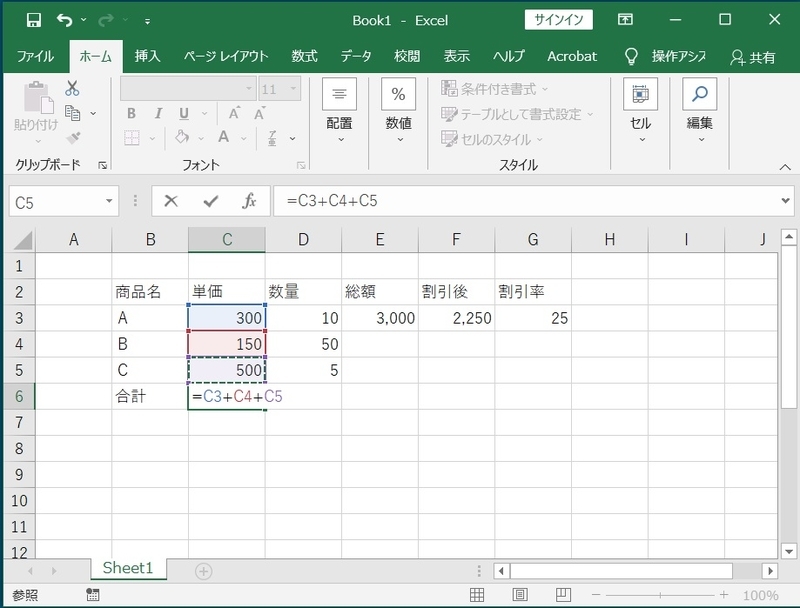
Task: Click the Underline icon
Action: 182,113
